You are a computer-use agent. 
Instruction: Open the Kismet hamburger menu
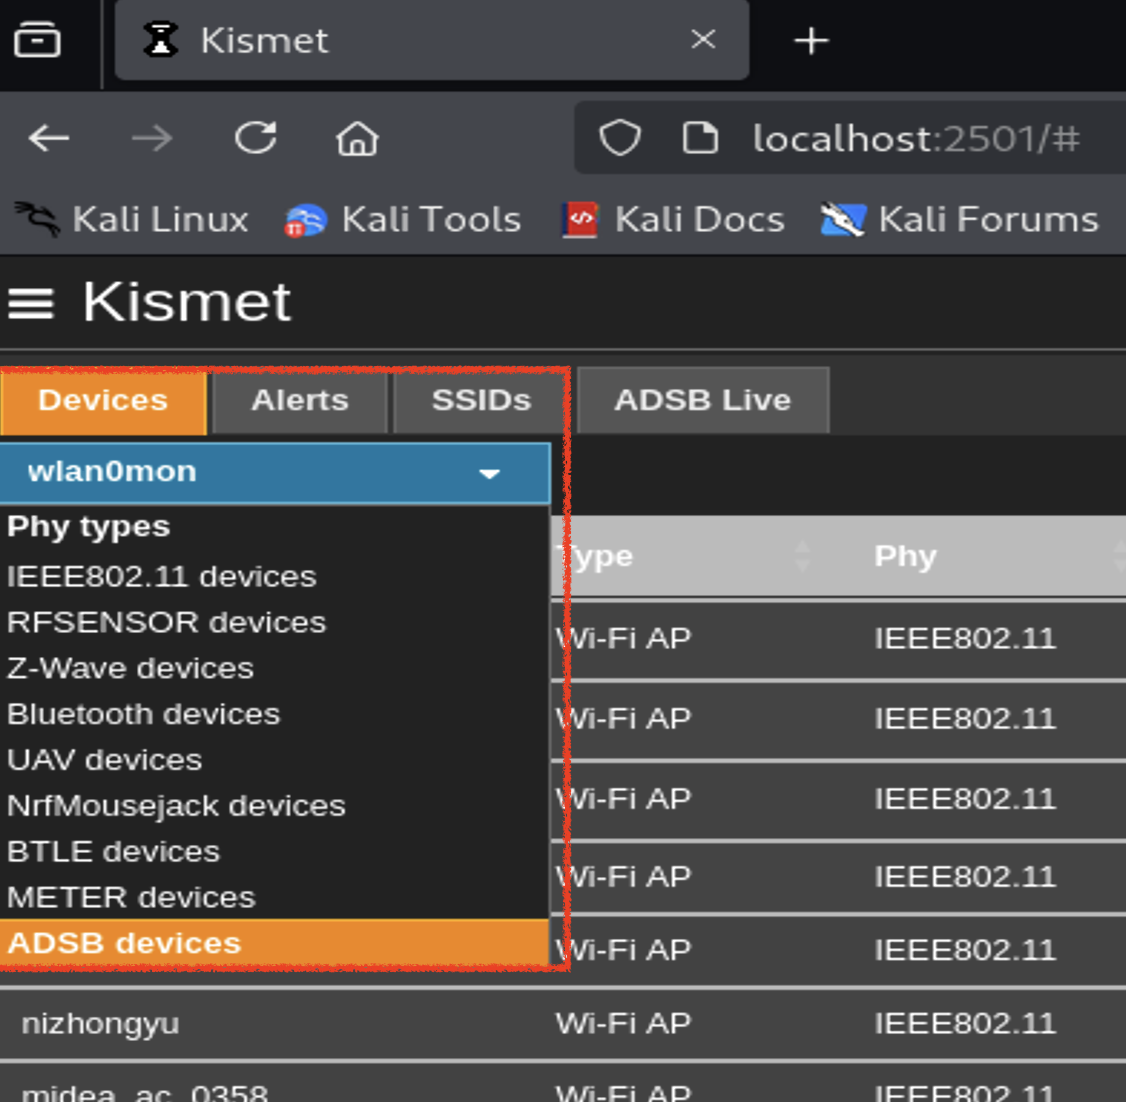pos(30,302)
